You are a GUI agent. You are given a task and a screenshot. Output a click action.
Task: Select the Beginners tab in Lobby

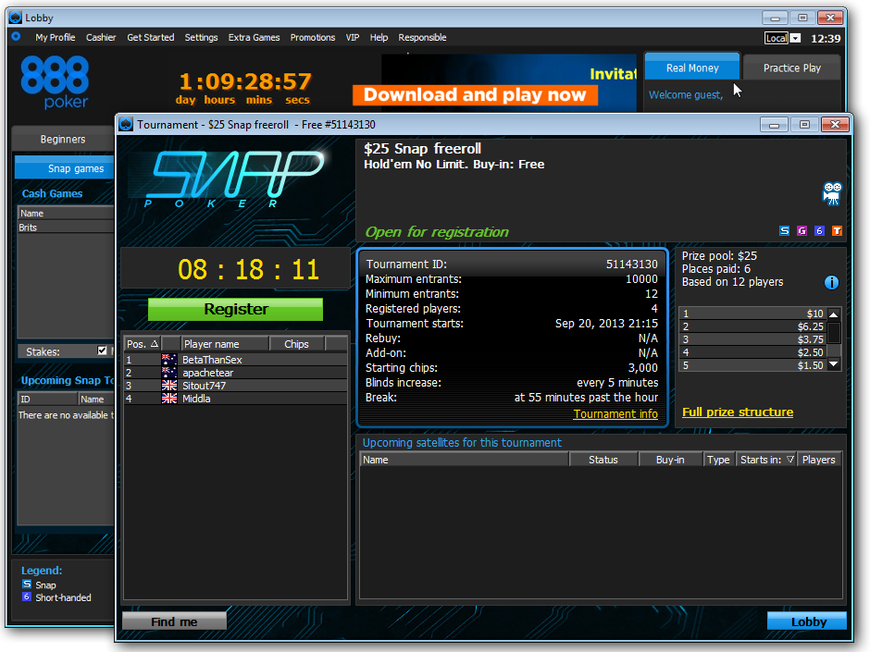(x=63, y=139)
